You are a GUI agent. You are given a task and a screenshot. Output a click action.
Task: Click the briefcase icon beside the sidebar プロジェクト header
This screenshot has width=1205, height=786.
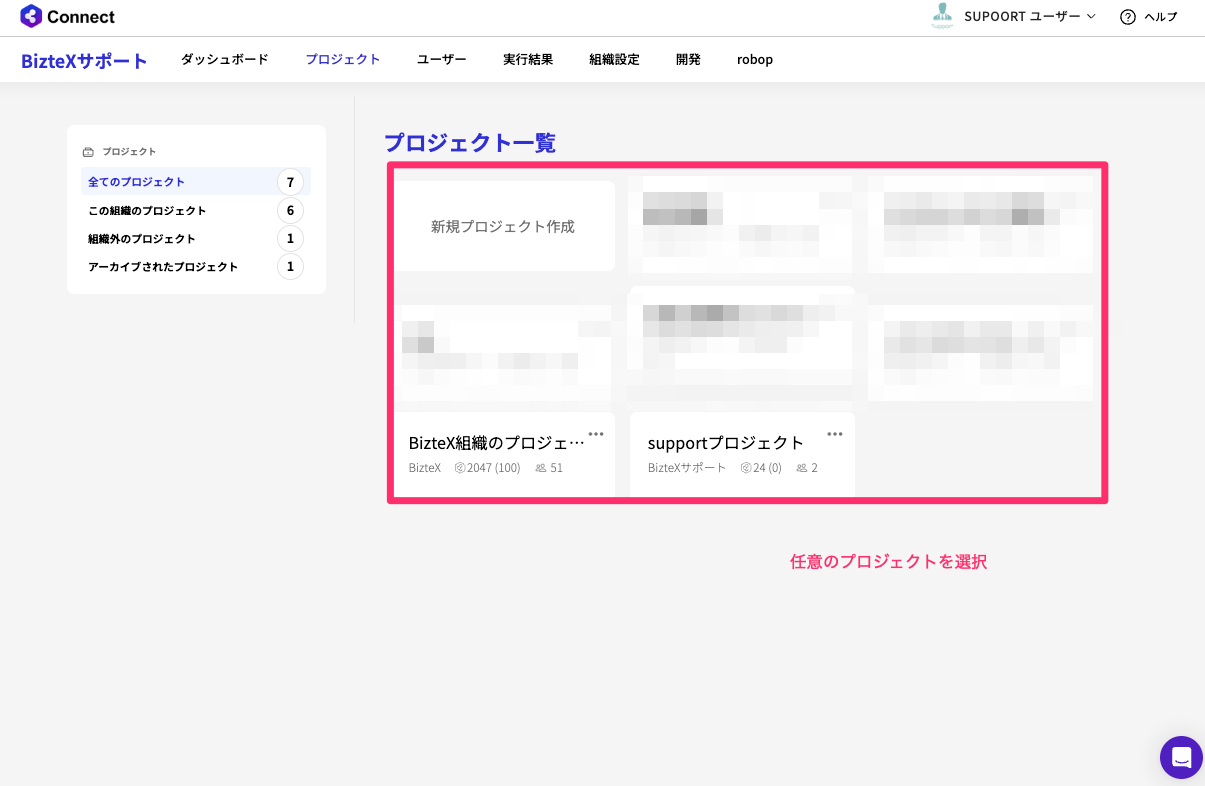click(x=88, y=152)
